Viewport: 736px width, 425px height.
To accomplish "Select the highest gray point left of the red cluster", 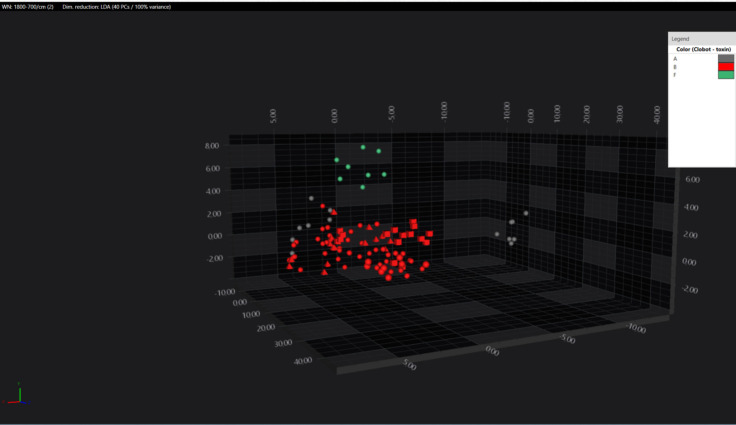I will 311,199.
